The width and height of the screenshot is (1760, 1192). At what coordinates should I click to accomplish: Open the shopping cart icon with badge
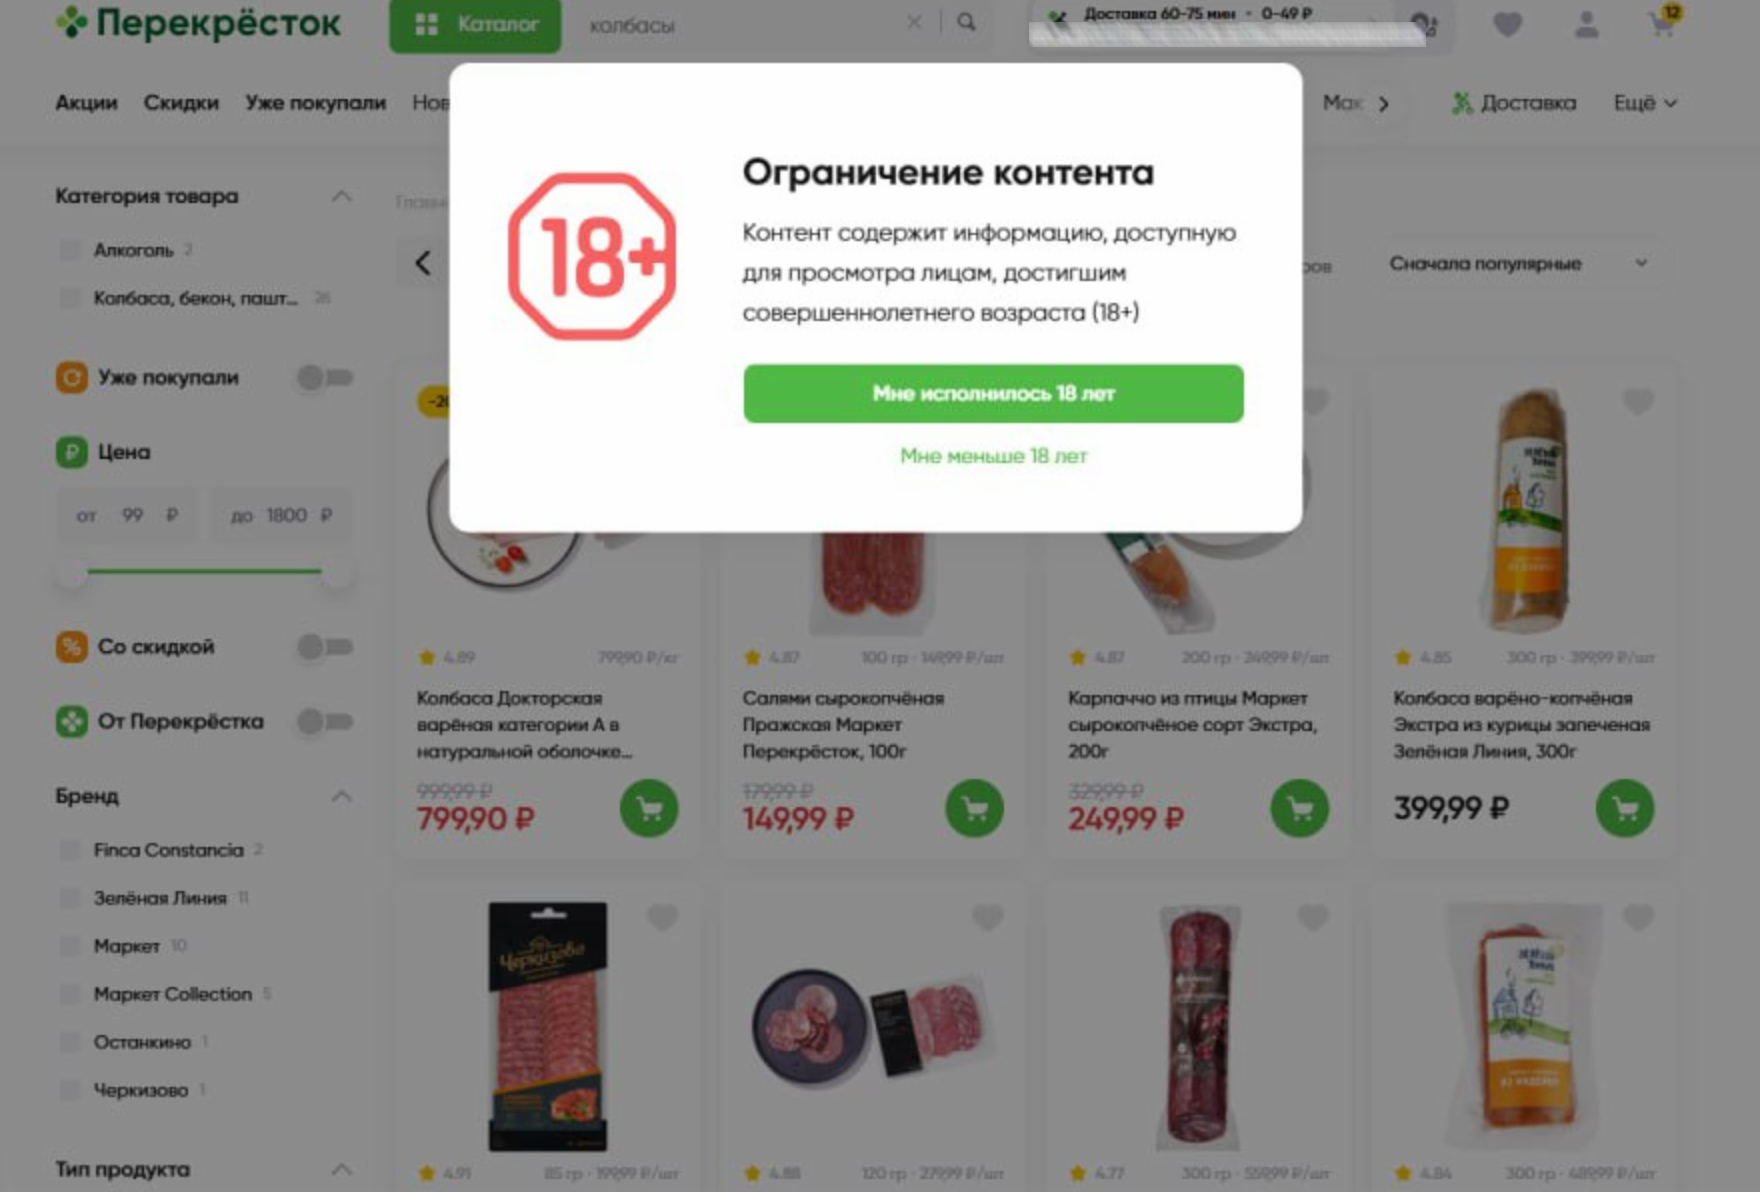1664,22
